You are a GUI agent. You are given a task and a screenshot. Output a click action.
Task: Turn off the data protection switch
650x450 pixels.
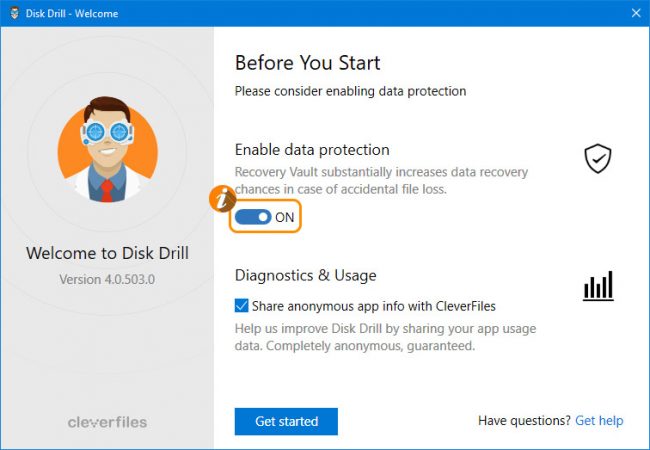253,217
